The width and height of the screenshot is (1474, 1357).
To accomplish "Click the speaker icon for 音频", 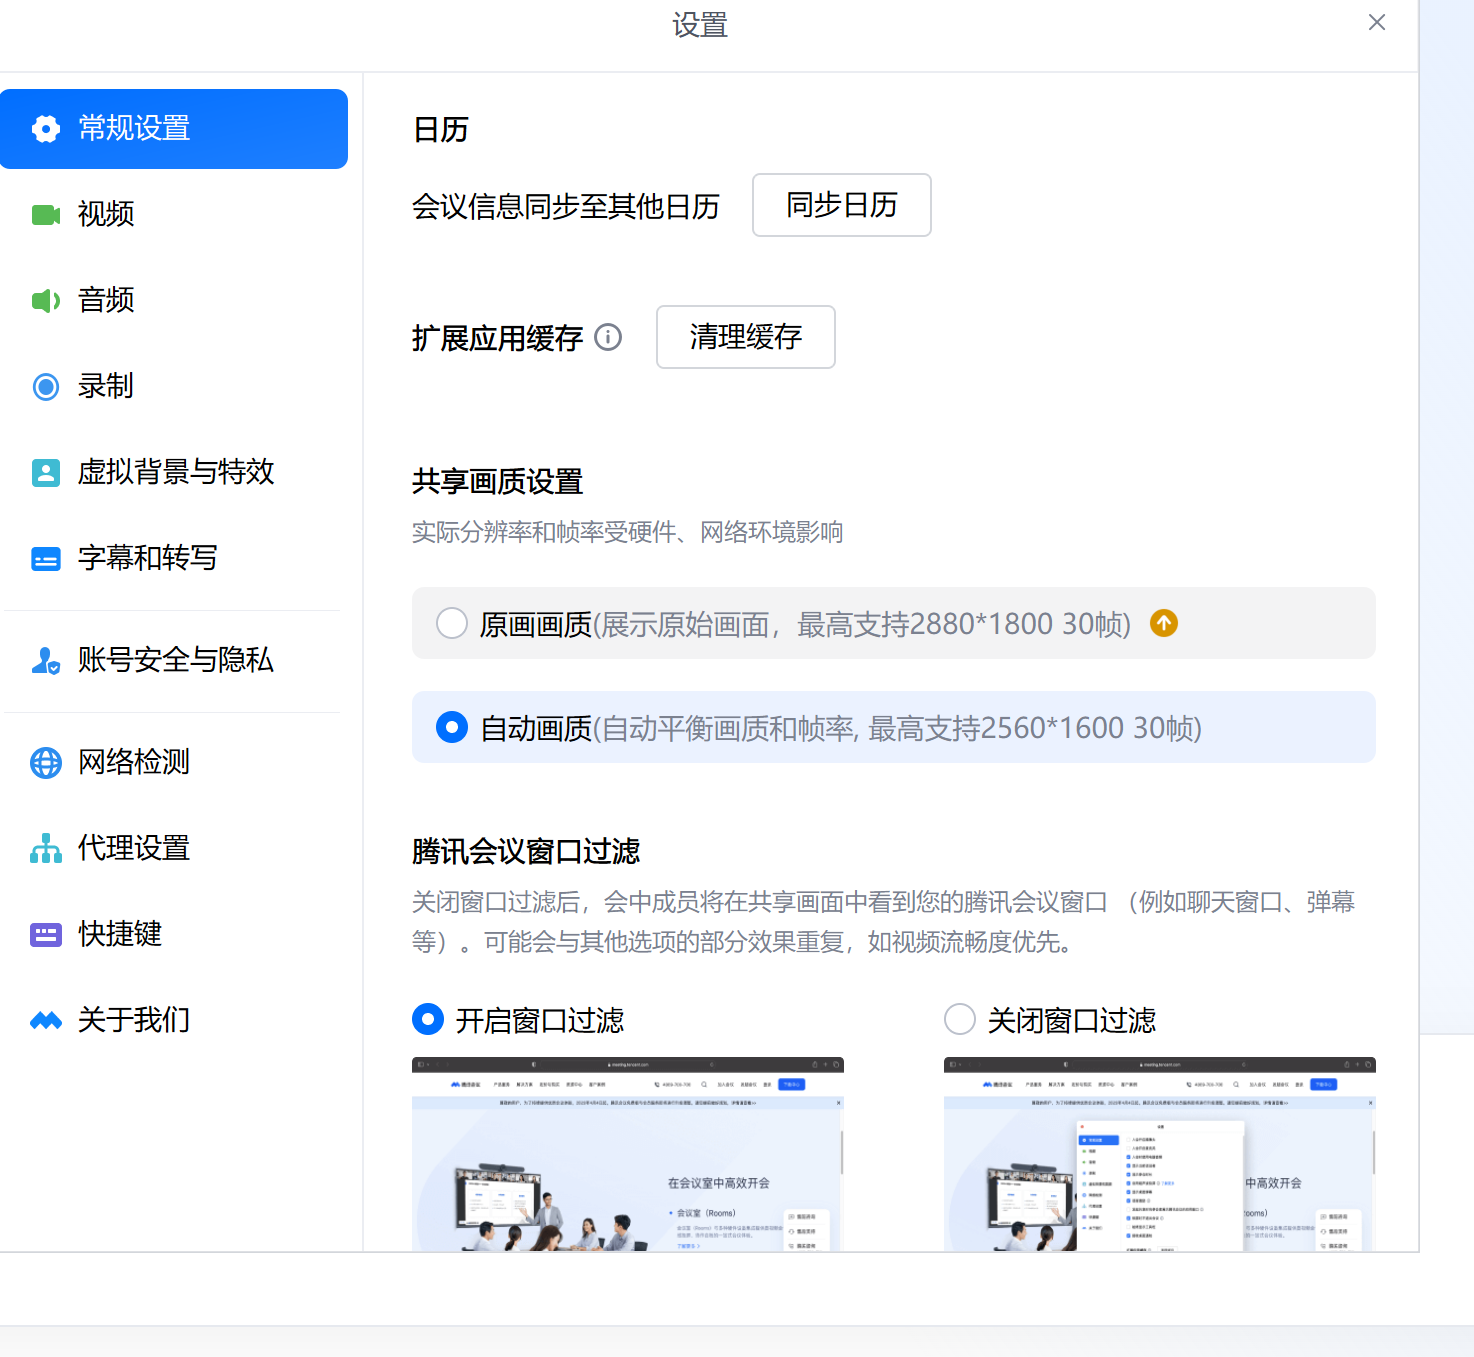I will click(46, 301).
